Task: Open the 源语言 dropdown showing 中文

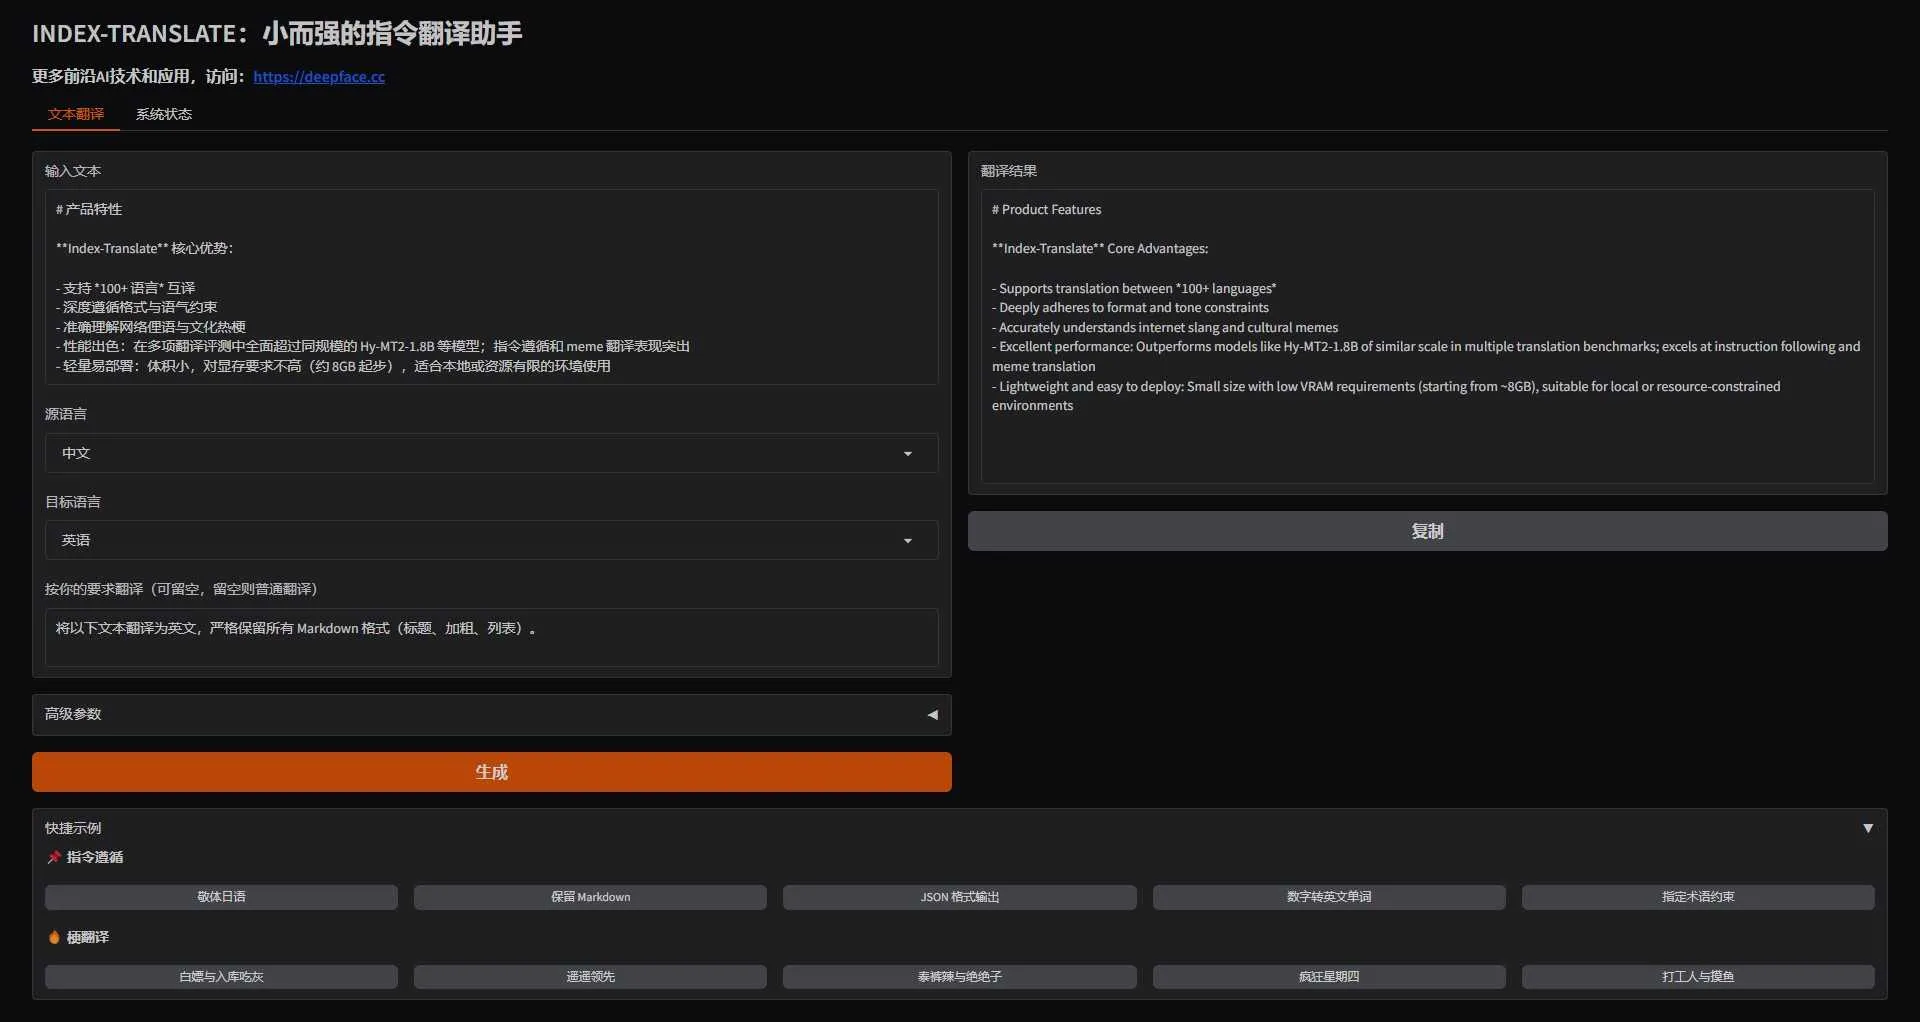Action: (x=491, y=453)
